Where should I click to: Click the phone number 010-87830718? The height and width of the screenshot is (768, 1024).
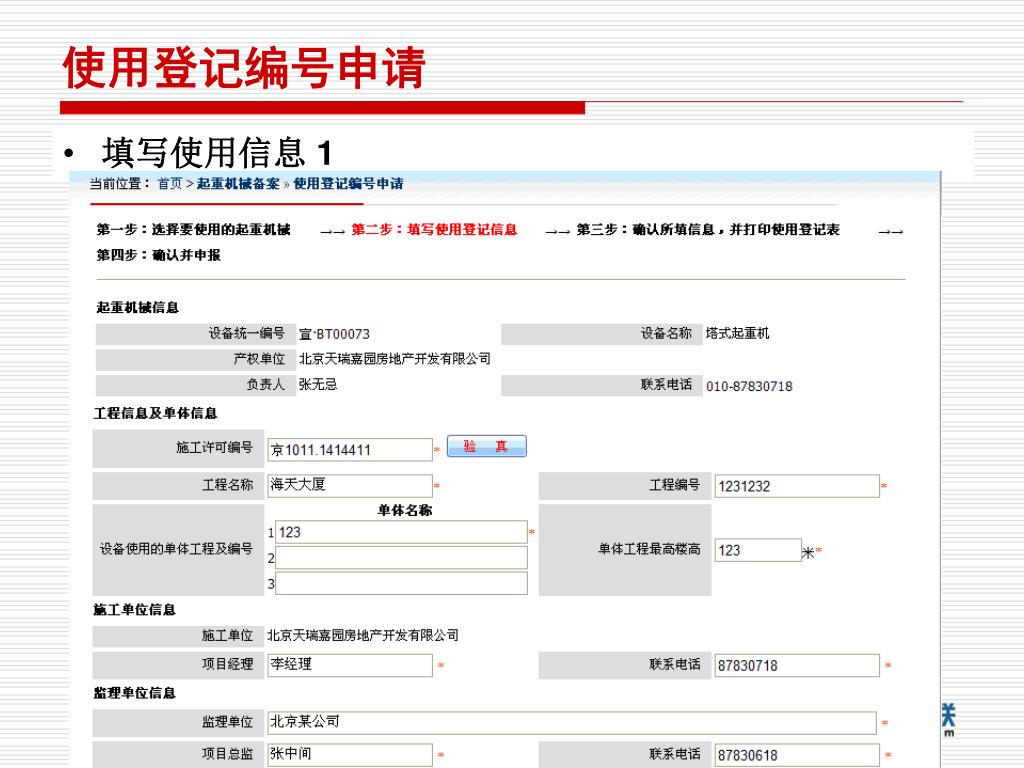pos(749,387)
